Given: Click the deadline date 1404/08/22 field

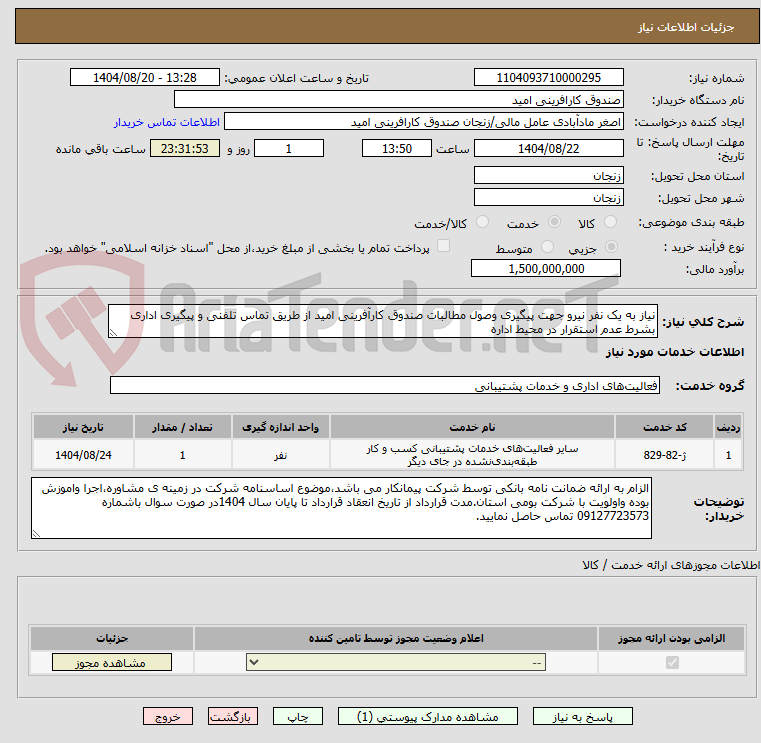Looking at the screenshot, I should (548, 148).
